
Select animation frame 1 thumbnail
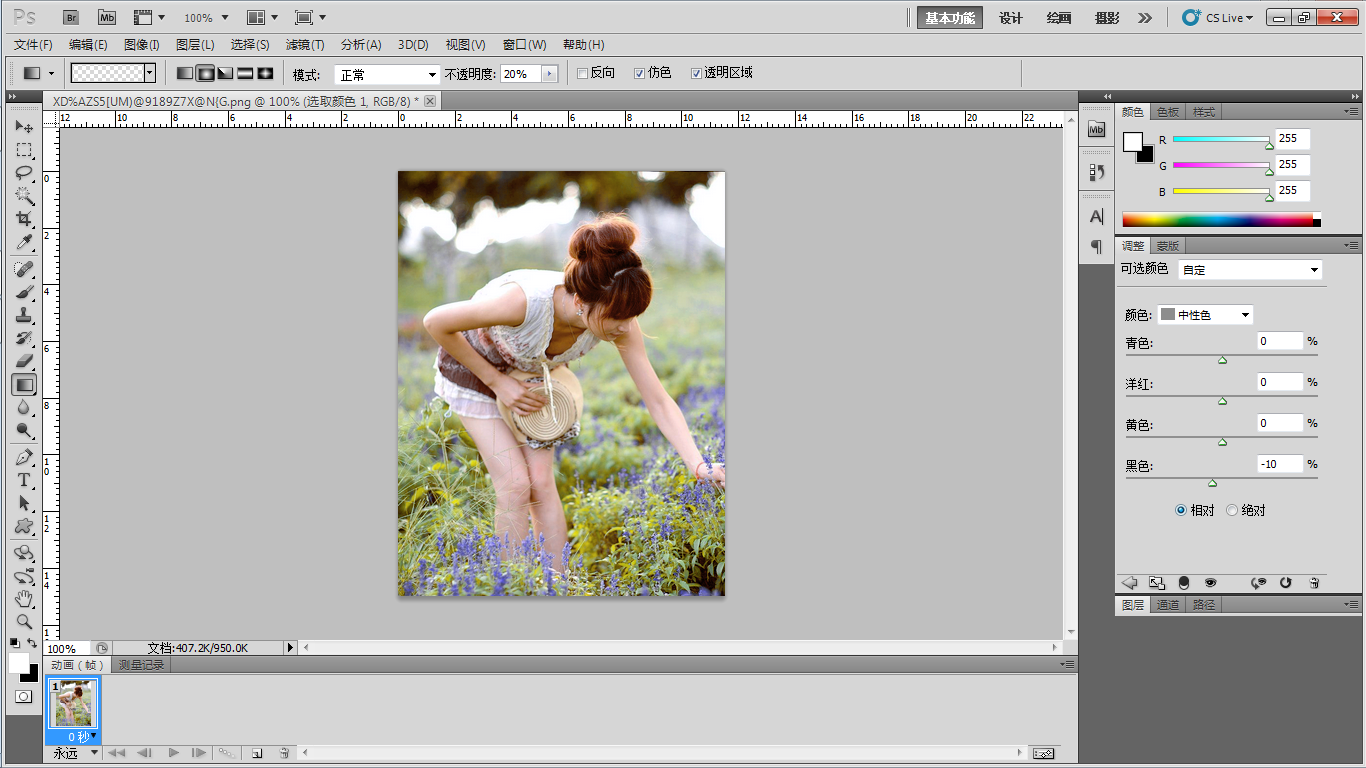click(x=72, y=703)
